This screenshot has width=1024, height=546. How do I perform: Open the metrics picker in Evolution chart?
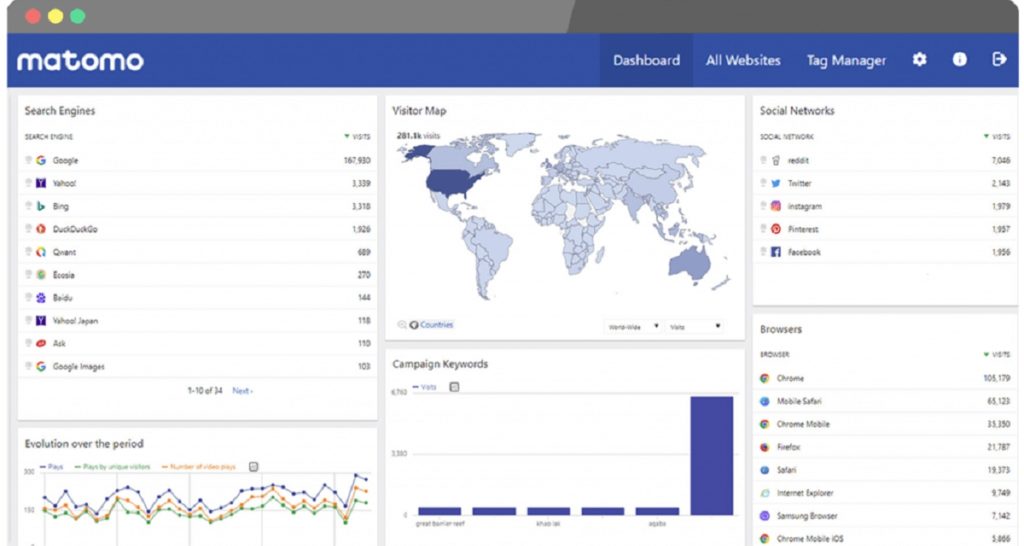253,466
